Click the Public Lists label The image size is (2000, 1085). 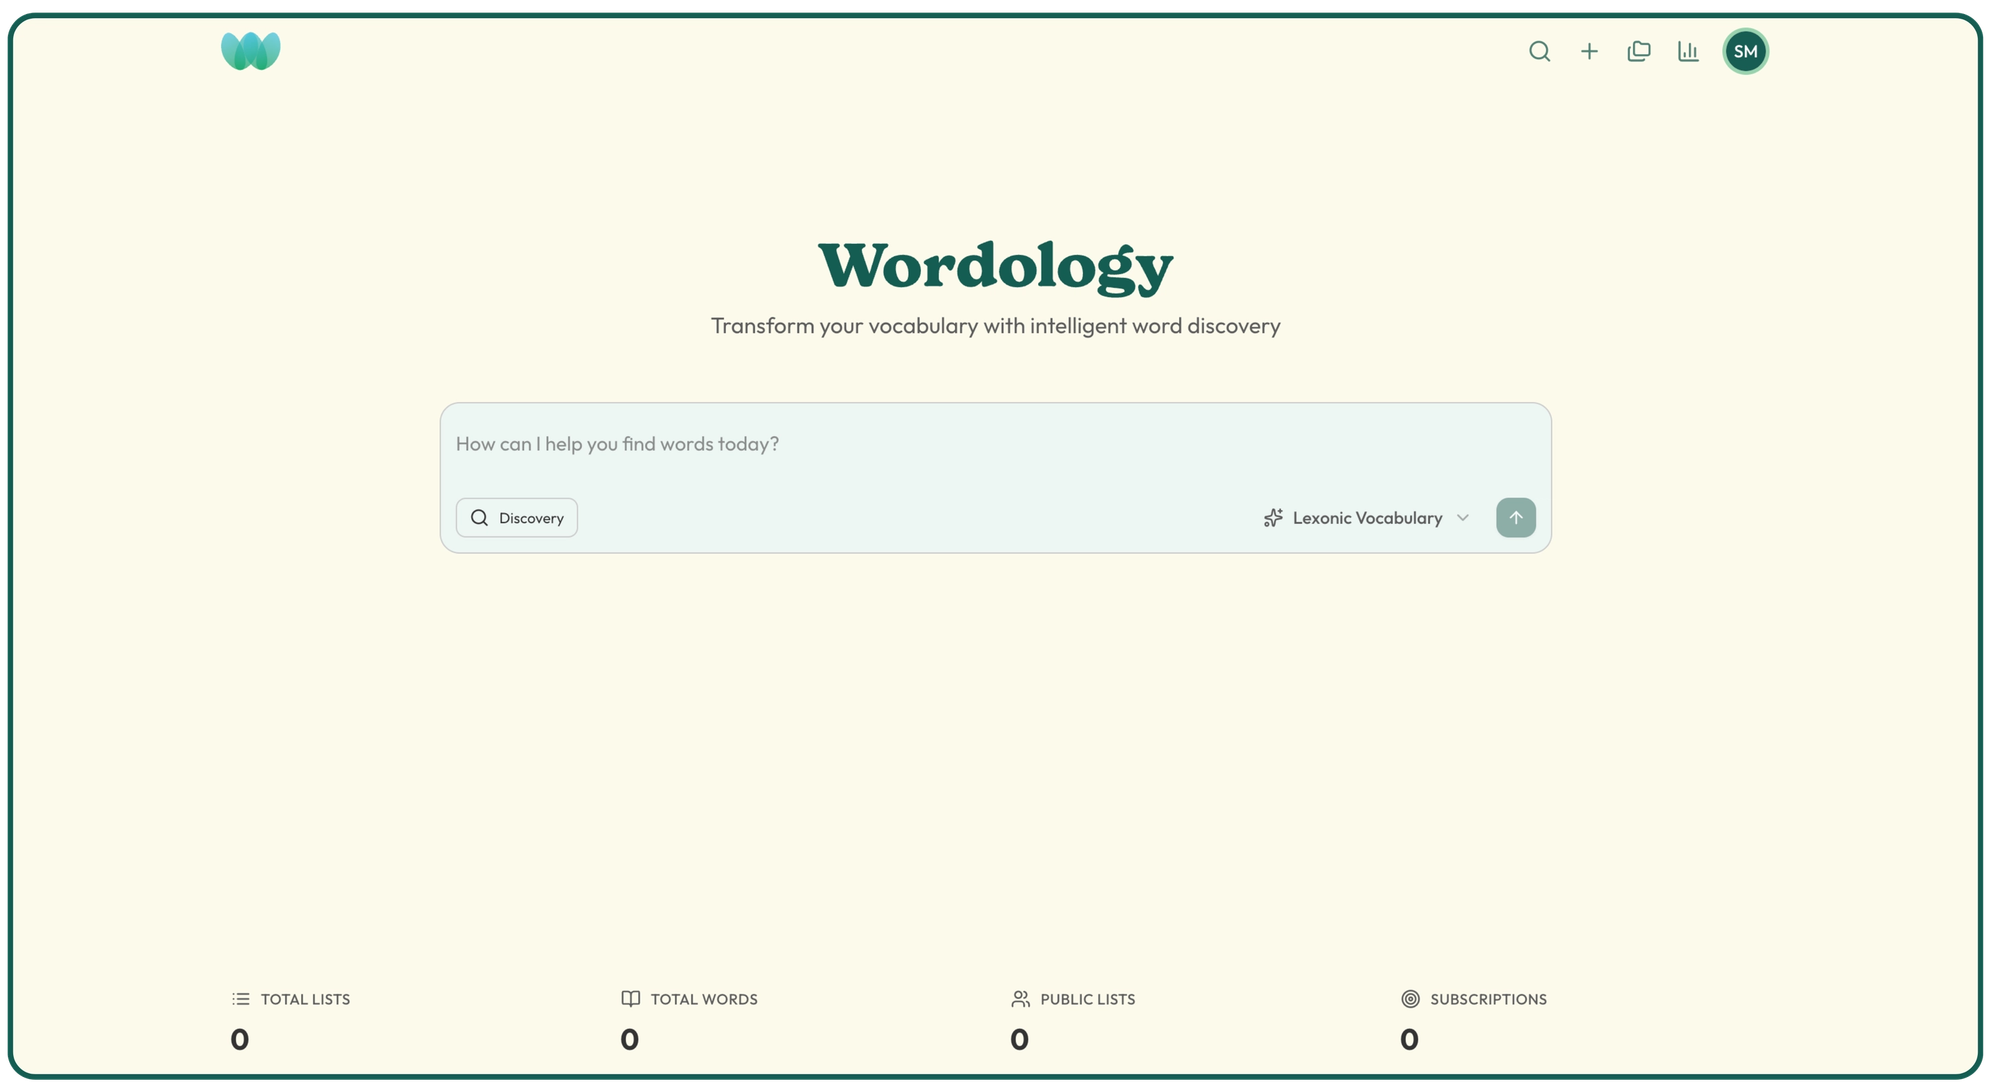[x=1087, y=999]
